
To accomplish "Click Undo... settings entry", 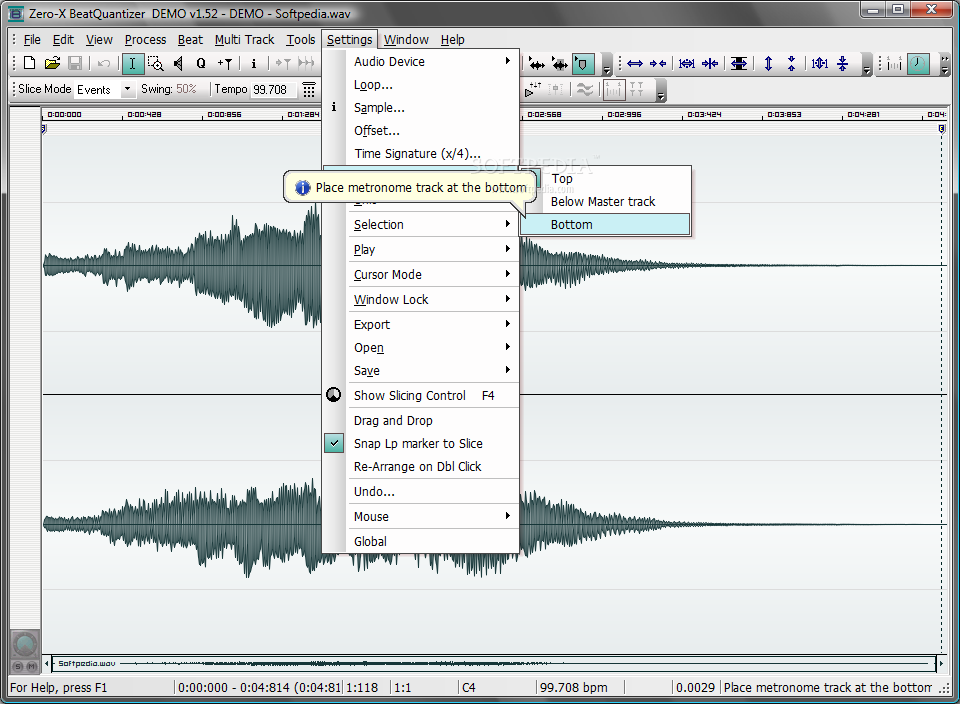I will point(421,492).
